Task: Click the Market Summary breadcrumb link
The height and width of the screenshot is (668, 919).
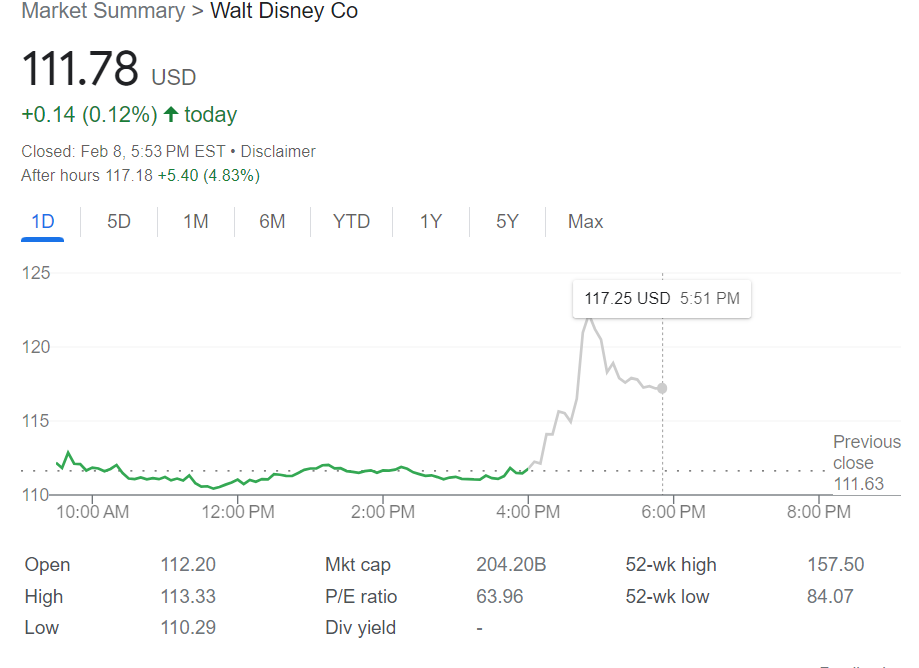Action: click(x=103, y=12)
